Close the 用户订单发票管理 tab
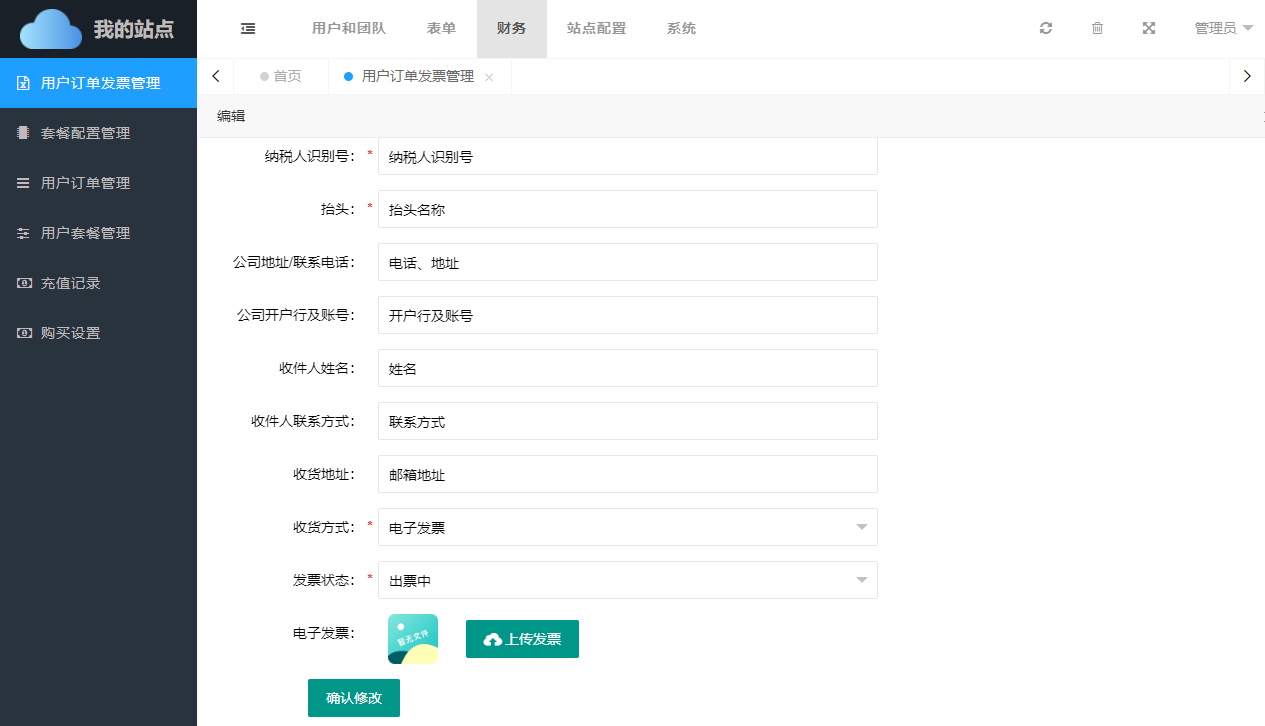 489,77
